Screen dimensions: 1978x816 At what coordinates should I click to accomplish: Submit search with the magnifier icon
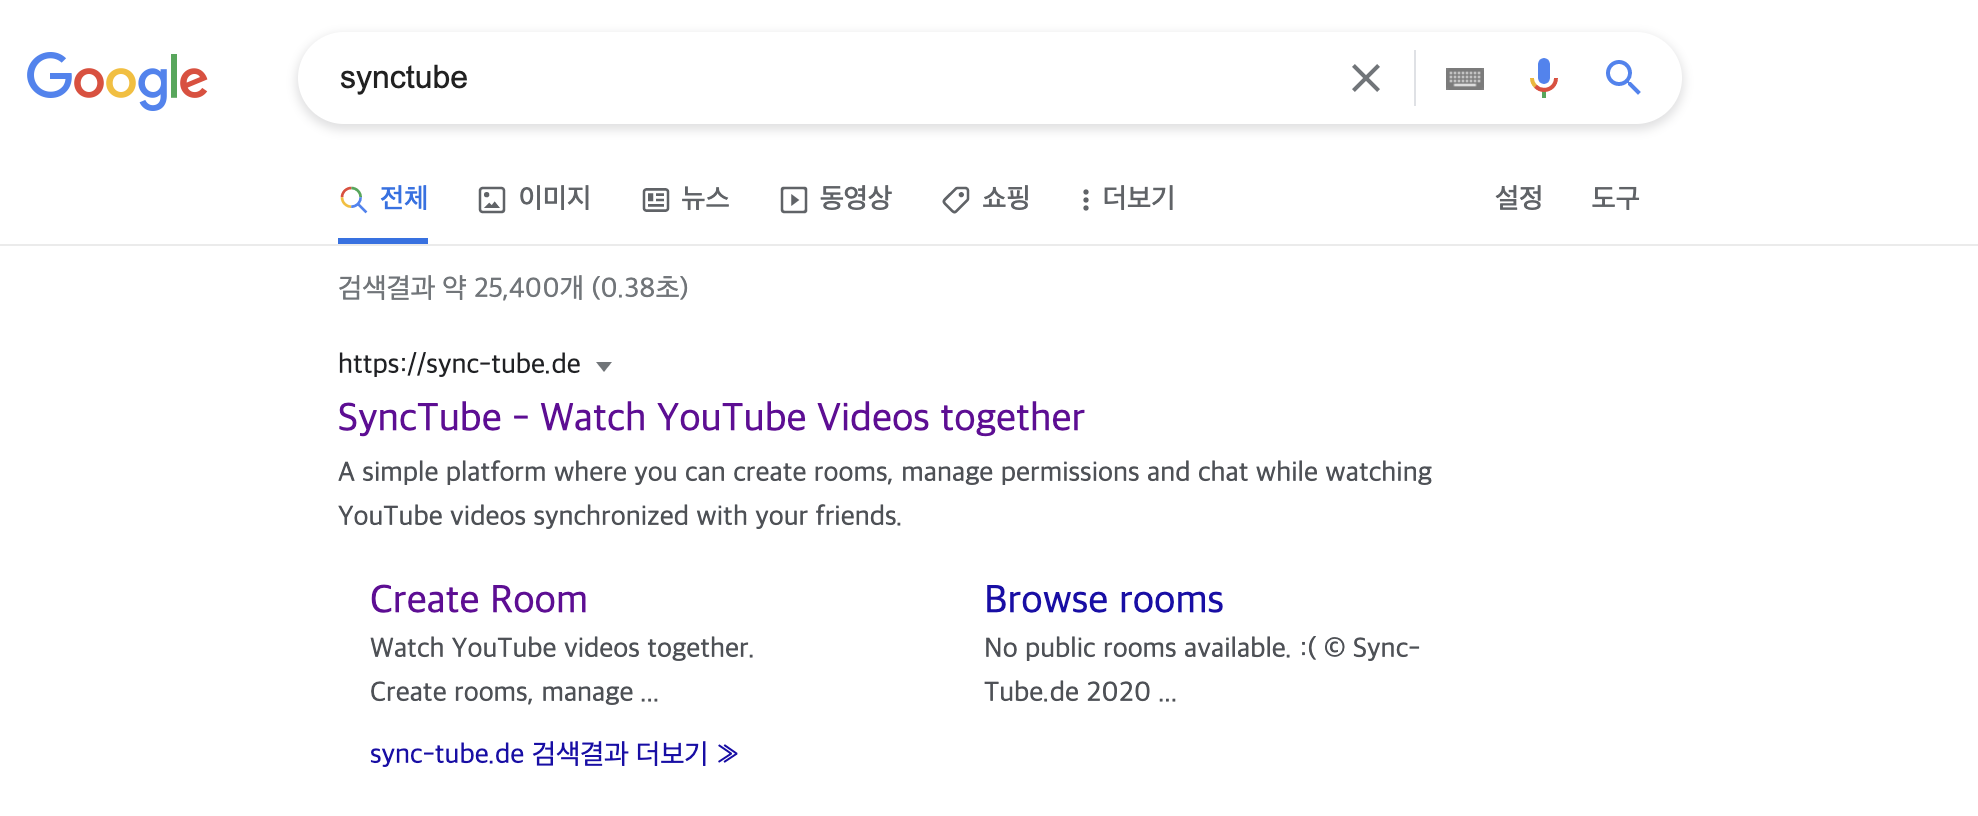[x=1622, y=78]
